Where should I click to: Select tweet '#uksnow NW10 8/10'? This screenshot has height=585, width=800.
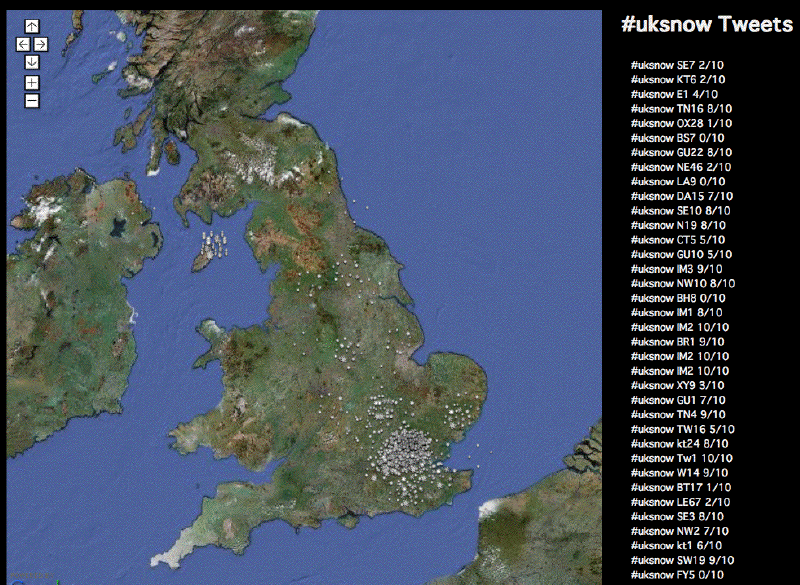click(x=683, y=284)
